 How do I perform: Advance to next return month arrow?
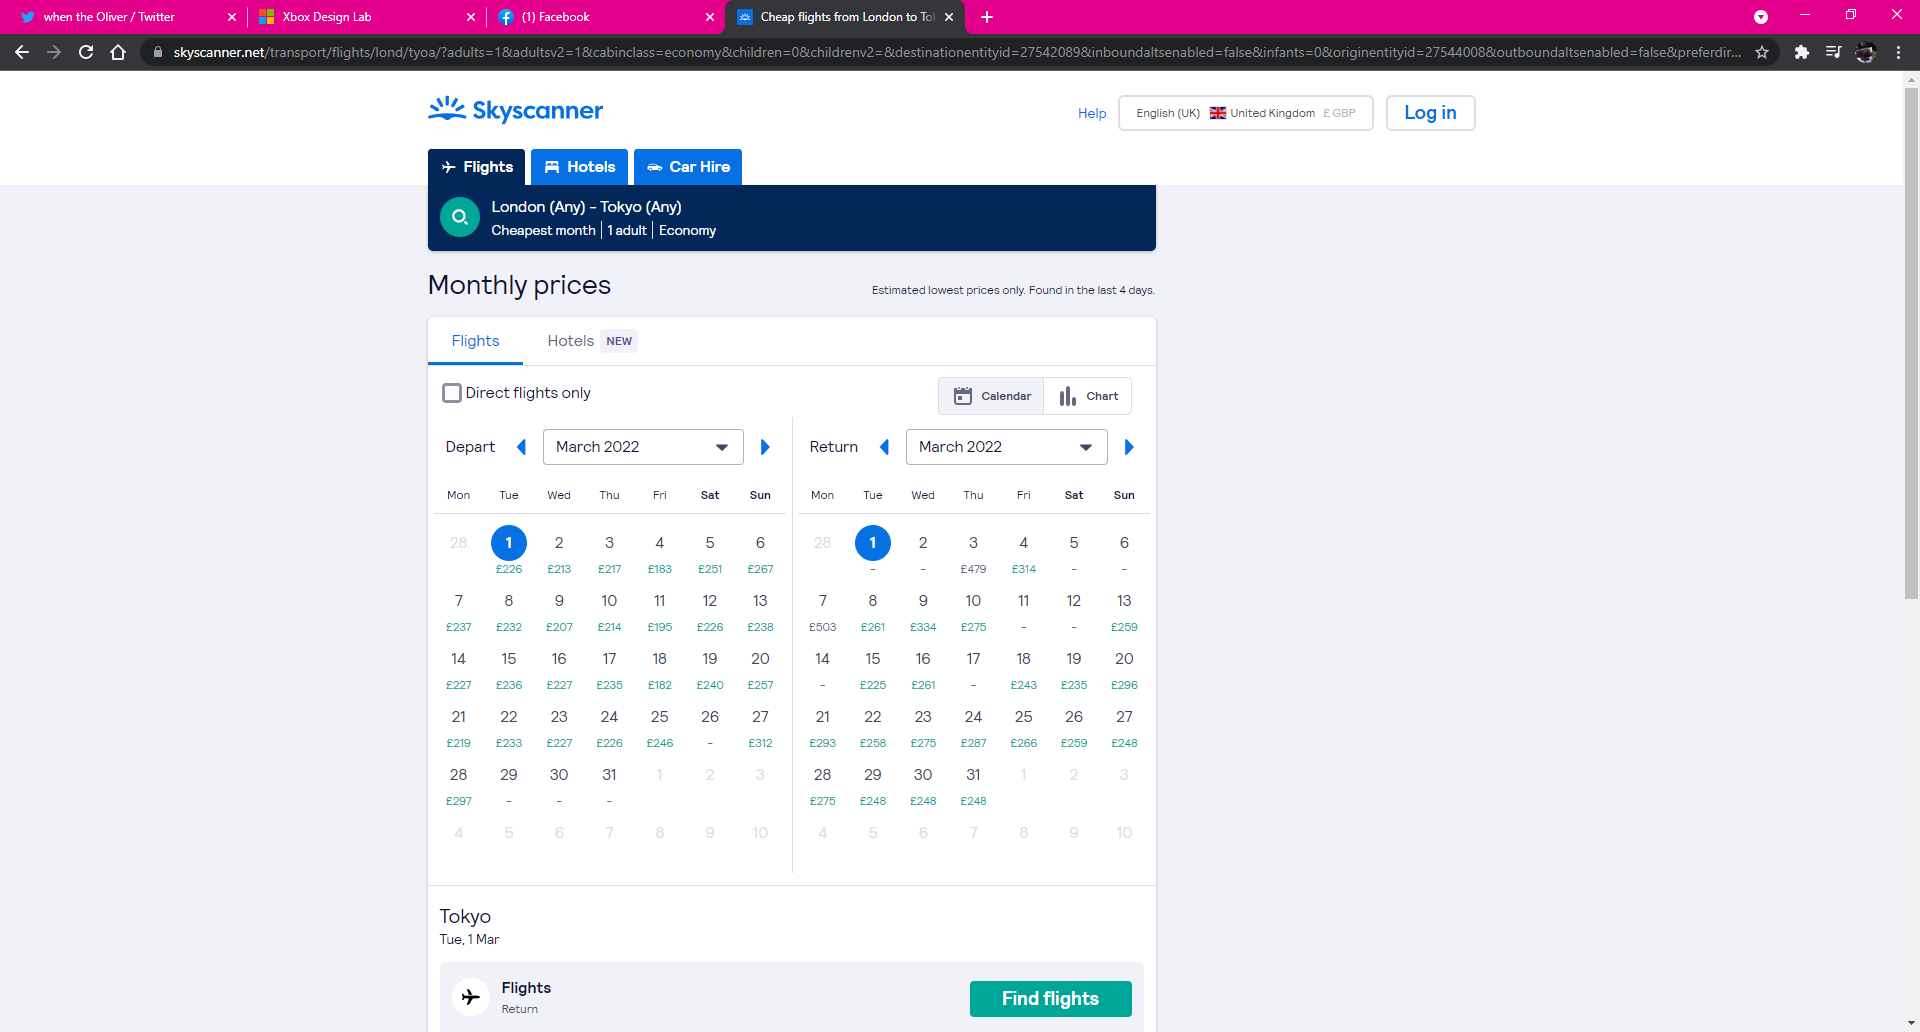(1129, 447)
